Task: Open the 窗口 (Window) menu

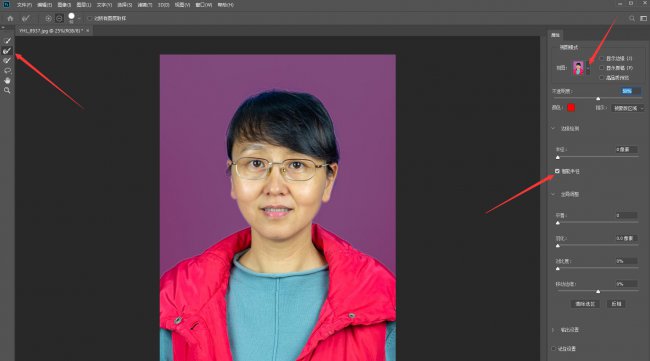Action: tap(204, 5)
